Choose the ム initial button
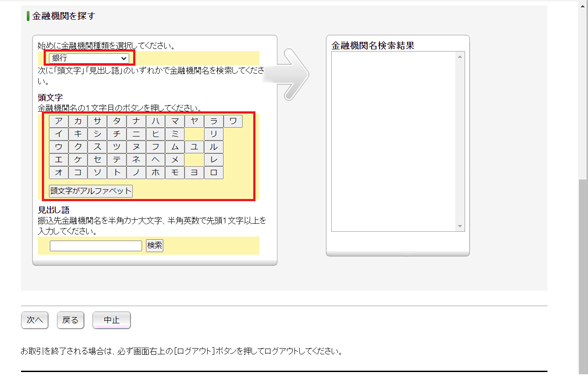Screen dimensions: 588x382 [175, 147]
